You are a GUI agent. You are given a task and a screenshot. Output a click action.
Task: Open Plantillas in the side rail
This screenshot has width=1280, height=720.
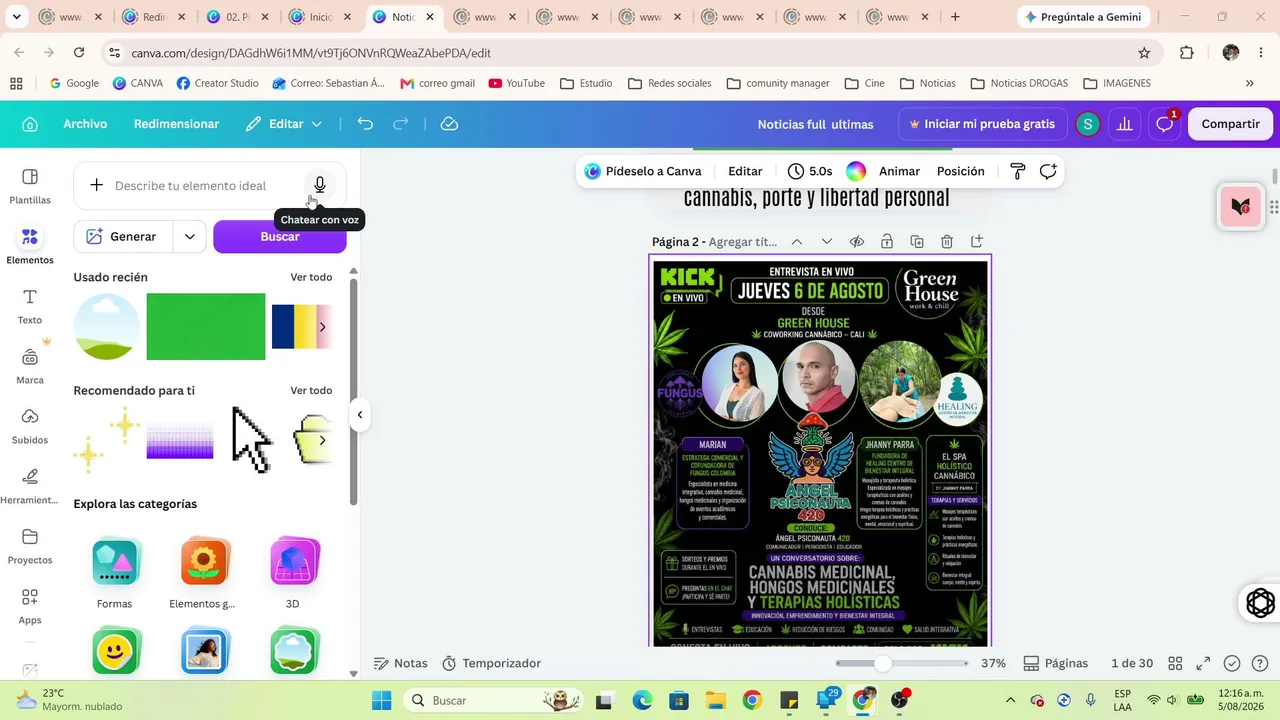[x=30, y=186]
